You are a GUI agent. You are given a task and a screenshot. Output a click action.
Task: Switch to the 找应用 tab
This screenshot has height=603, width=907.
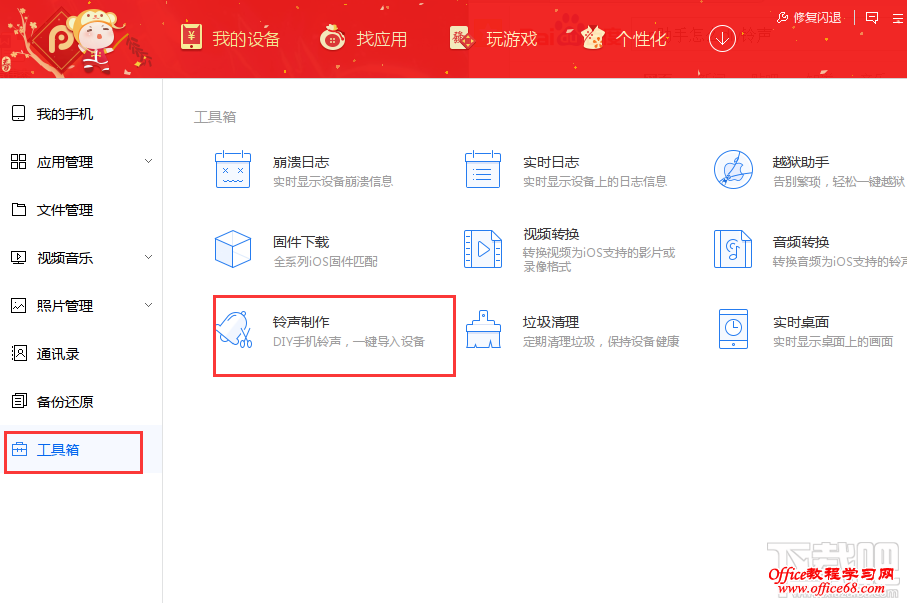tap(364, 39)
